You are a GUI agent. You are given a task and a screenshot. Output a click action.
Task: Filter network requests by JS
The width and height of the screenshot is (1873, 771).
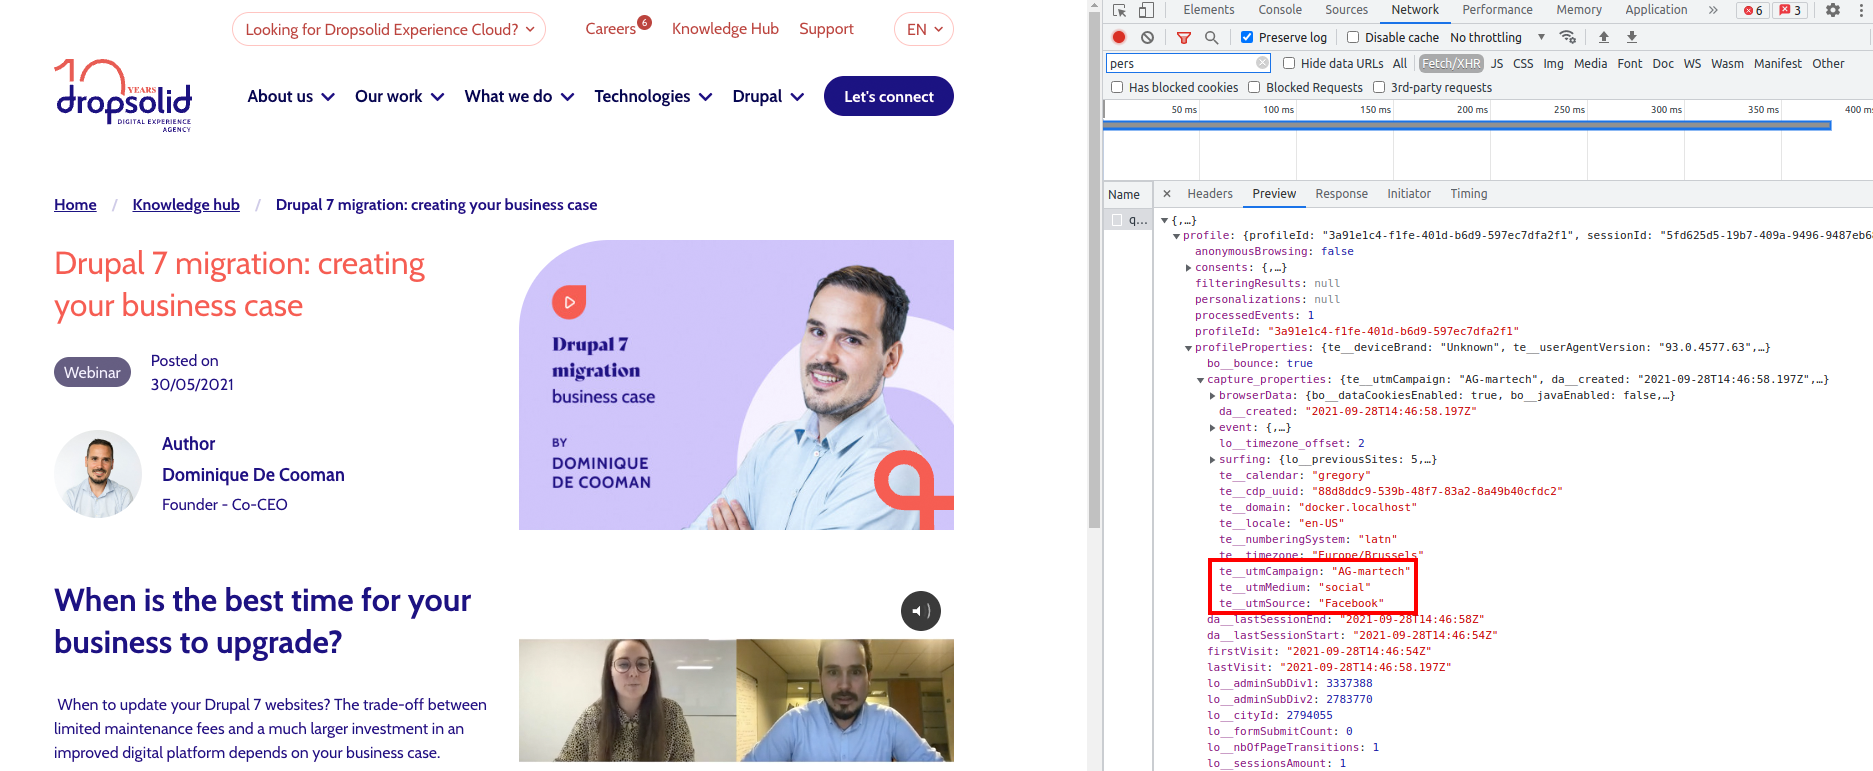pyautogui.click(x=1497, y=63)
